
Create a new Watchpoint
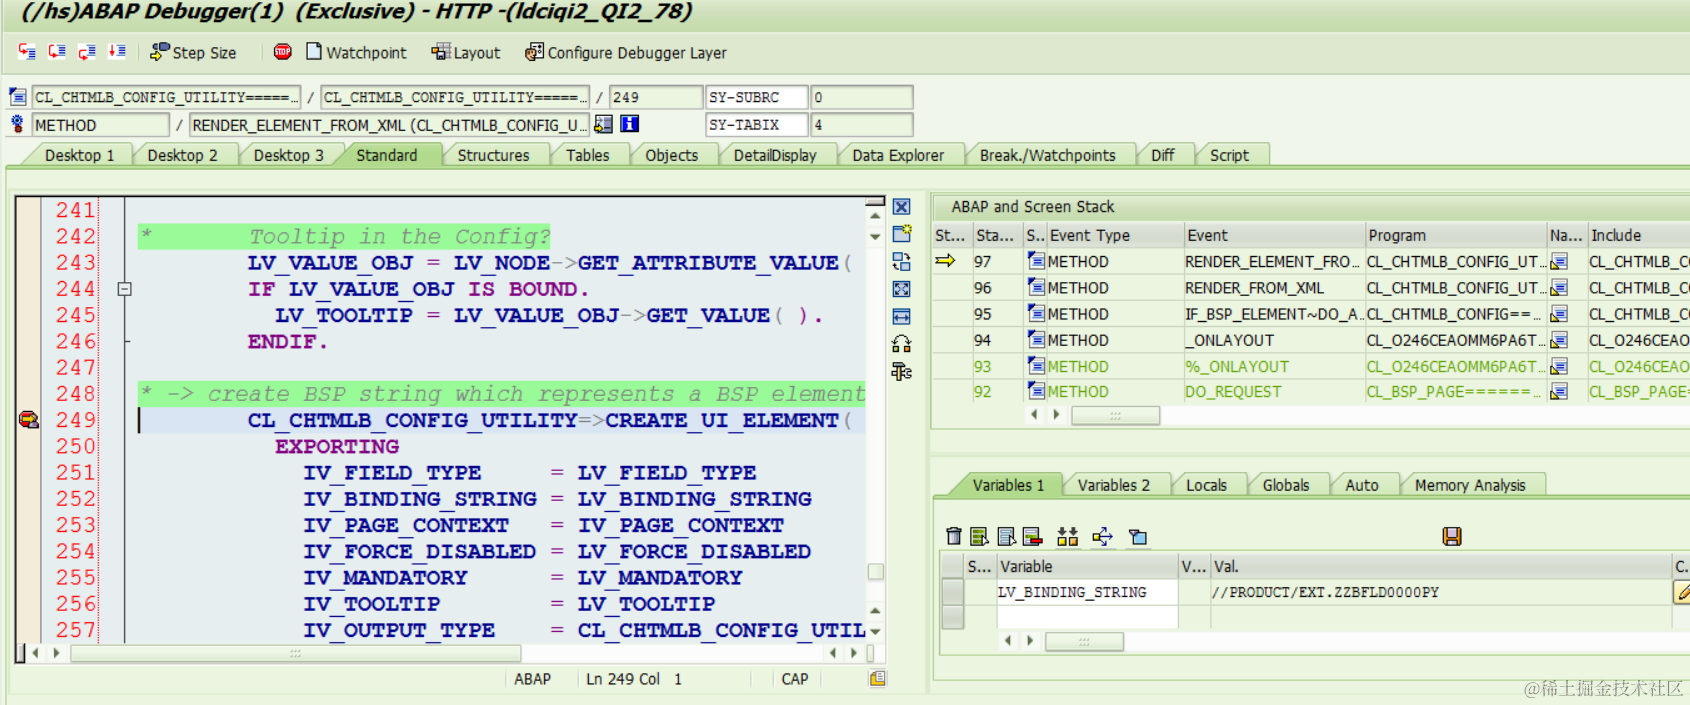tap(356, 52)
